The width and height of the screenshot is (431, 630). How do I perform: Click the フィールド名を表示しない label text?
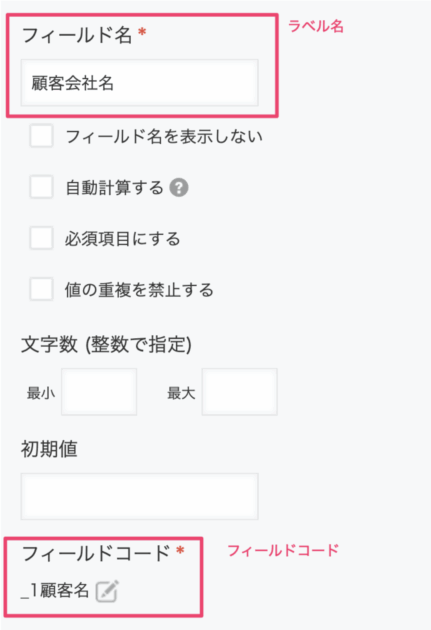pos(164,137)
